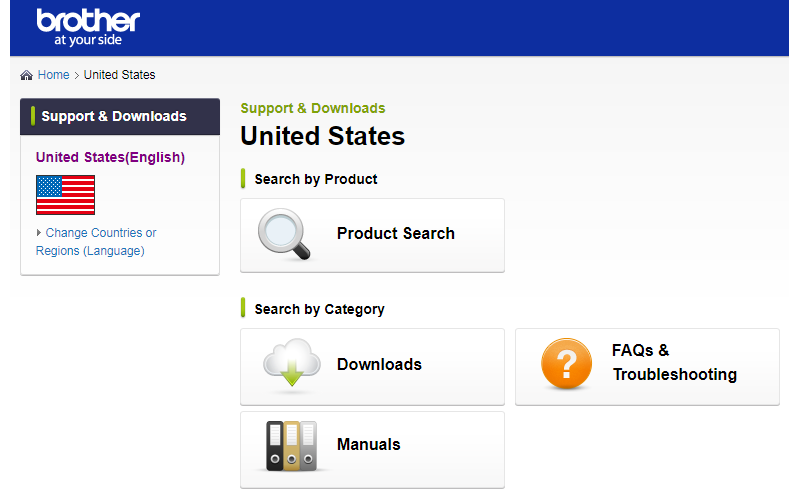Click the cloud download icon

(x=292, y=363)
